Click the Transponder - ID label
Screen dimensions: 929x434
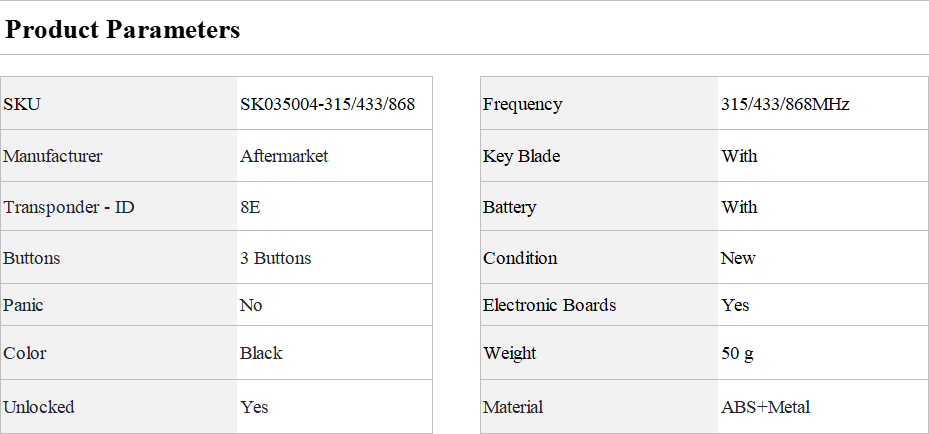(x=69, y=207)
